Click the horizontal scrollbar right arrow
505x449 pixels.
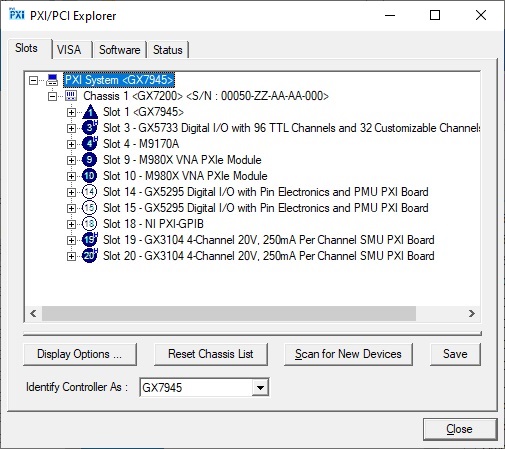(472, 313)
